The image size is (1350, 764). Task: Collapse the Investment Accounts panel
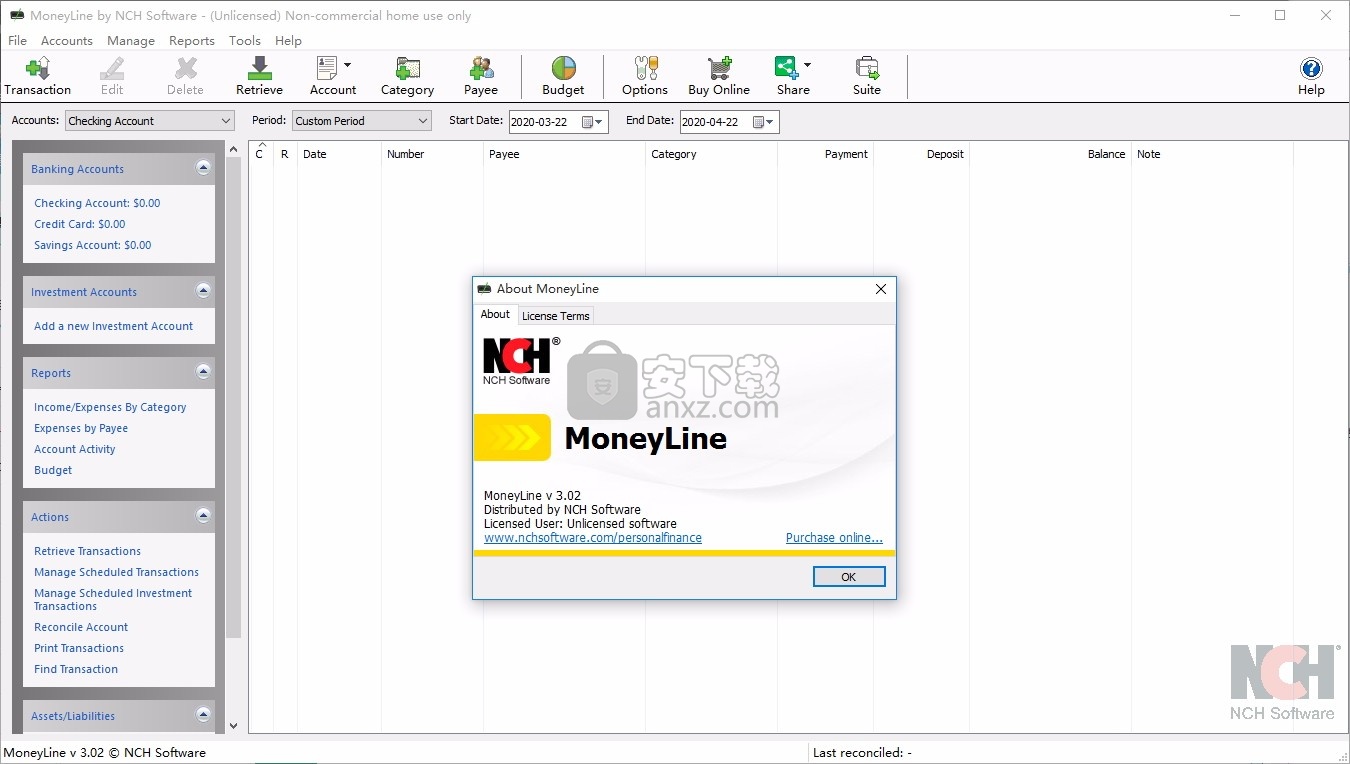(204, 291)
